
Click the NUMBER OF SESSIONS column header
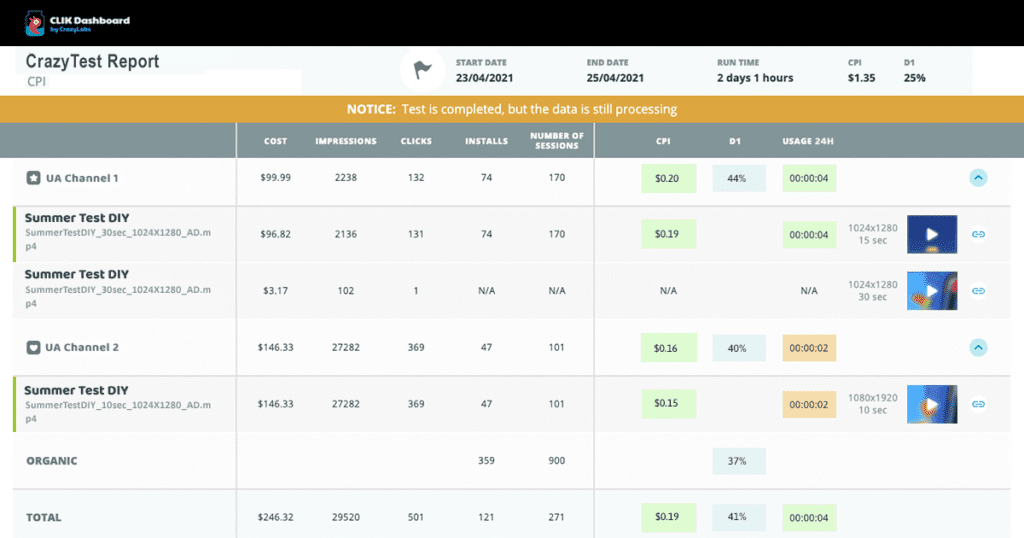(556, 140)
